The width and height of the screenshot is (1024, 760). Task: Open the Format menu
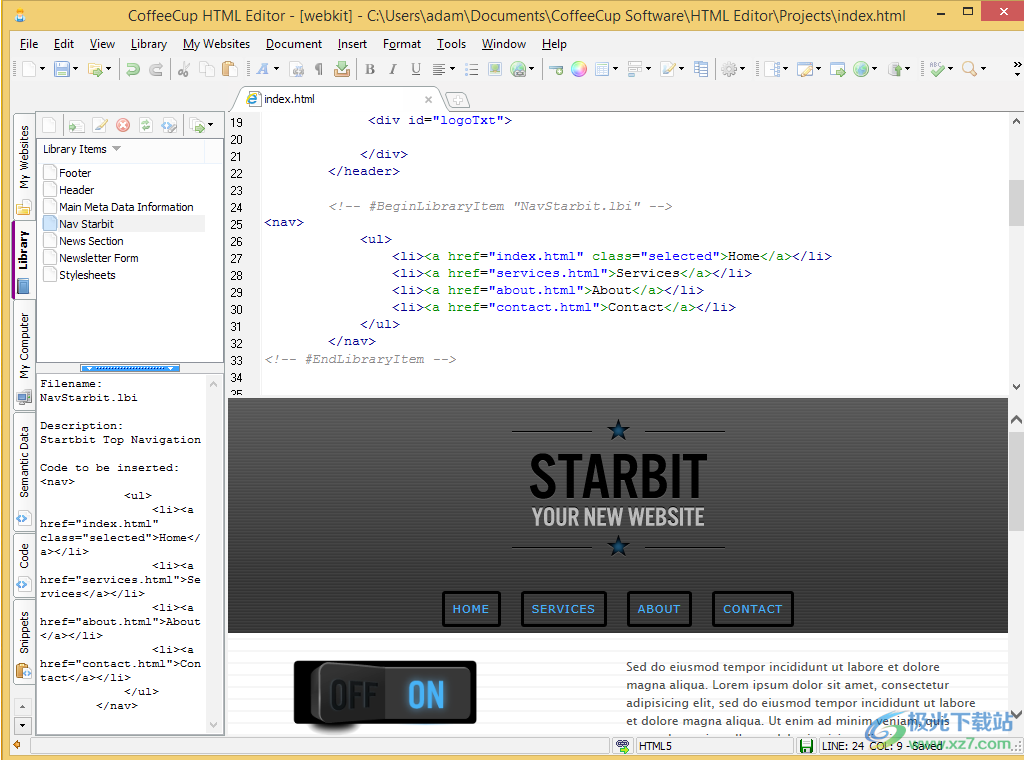click(x=402, y=44)
